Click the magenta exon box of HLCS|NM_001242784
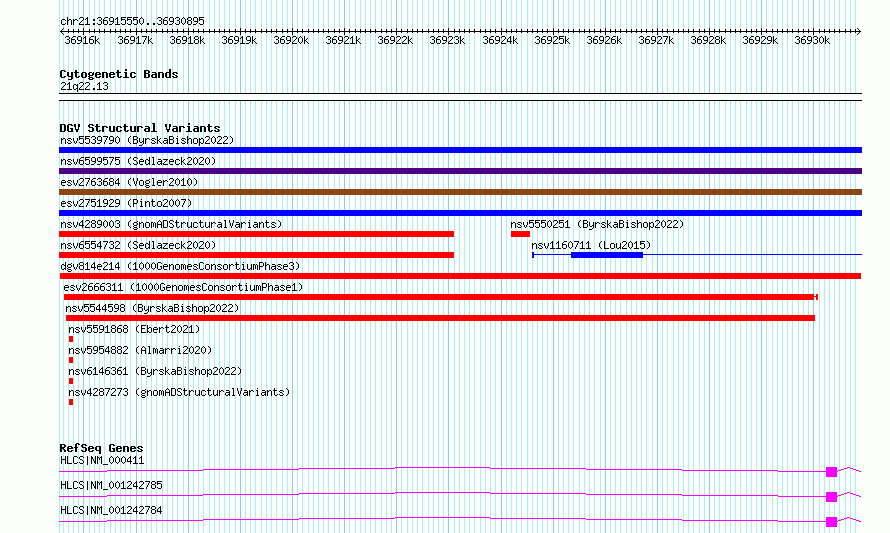 click(832, 522)
